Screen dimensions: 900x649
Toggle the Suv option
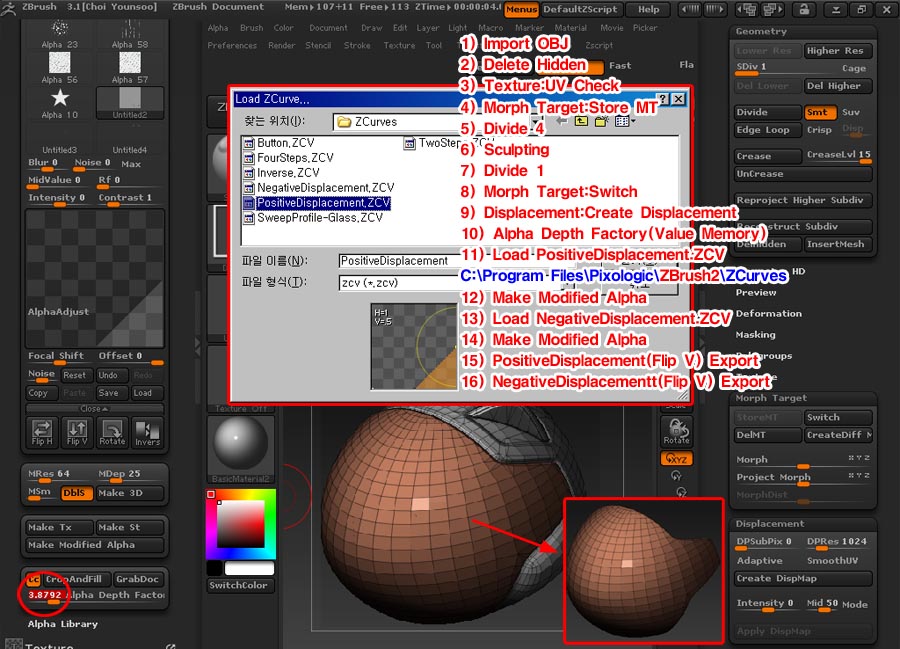tap(851, 112)
